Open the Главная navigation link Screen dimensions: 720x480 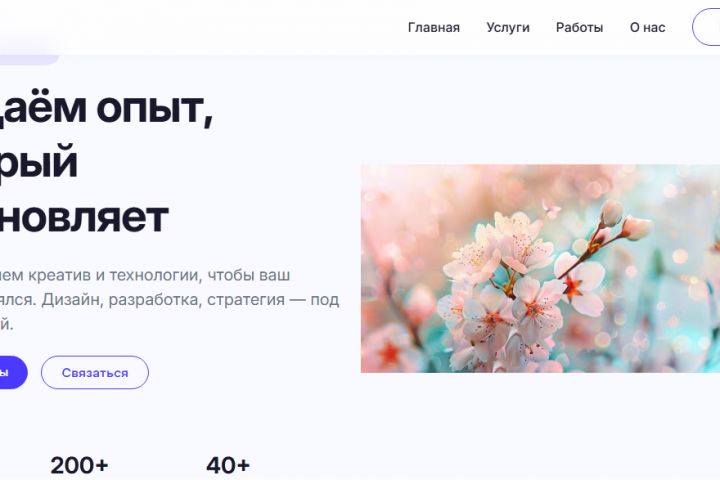pyautogui.click(x=433, y=28)
